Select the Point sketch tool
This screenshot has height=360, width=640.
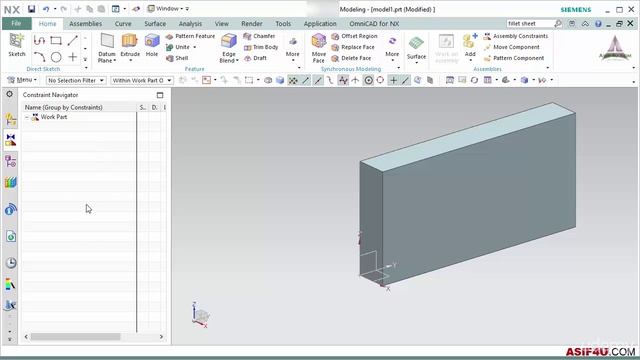coord(73,57)
